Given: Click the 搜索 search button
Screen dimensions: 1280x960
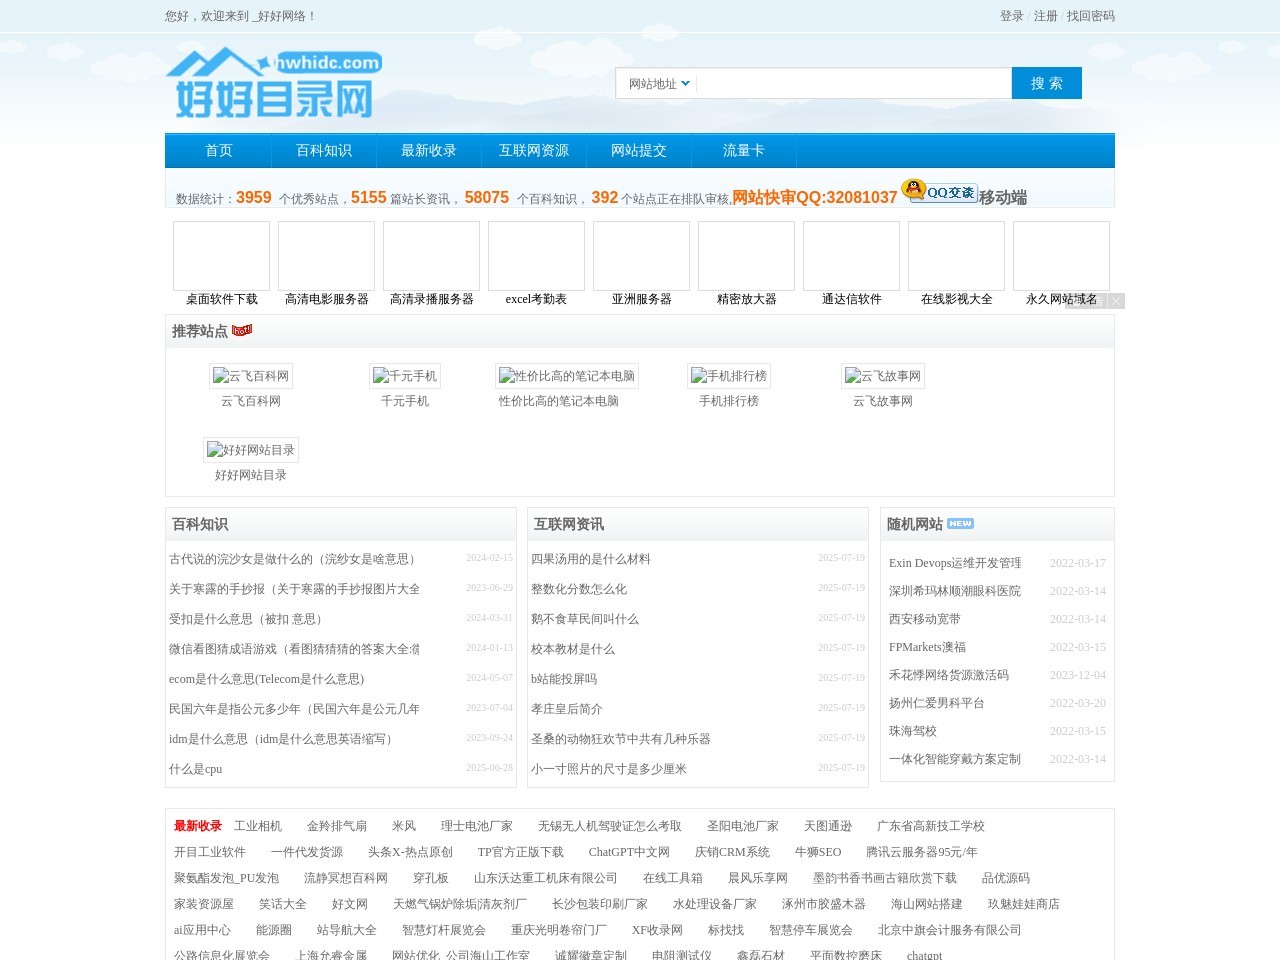Looking at the screenshot, I should [1047, 83].
